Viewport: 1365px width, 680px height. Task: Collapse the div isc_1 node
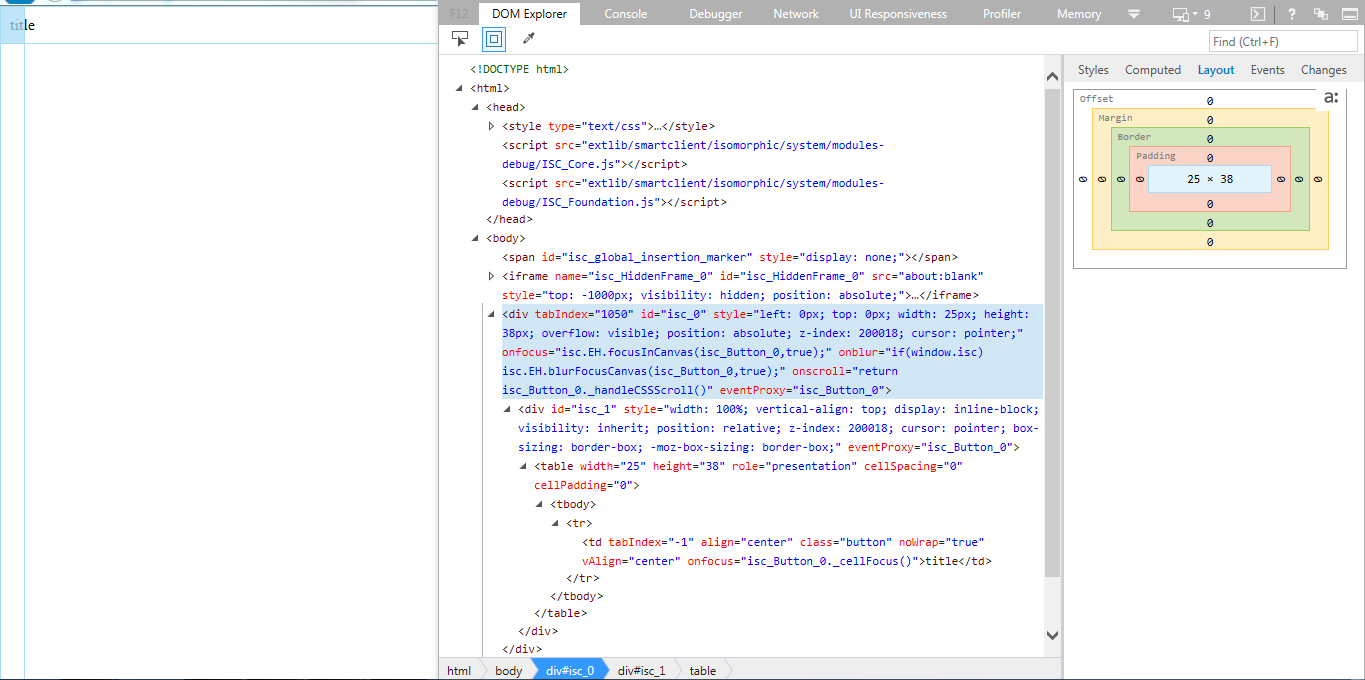(508, 409)
